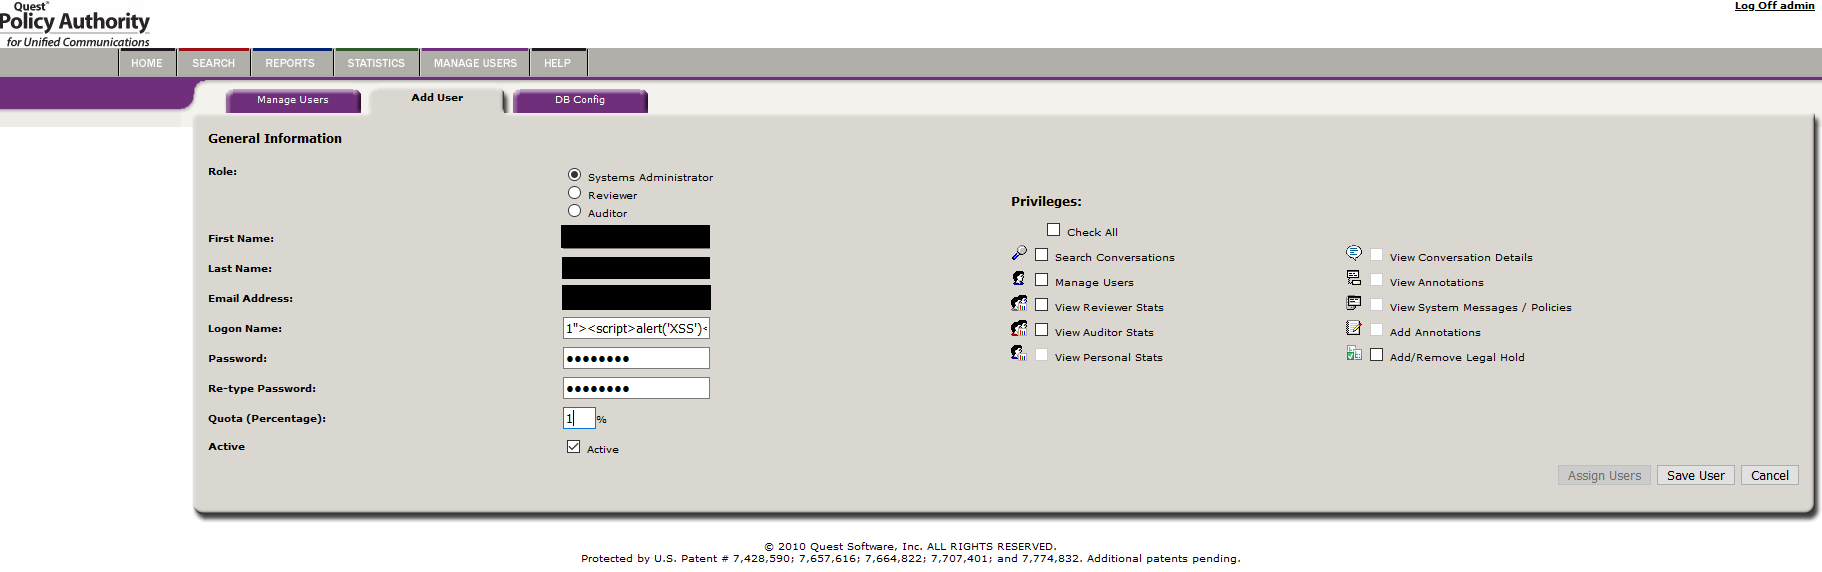This screenshot has height=572, width=1822.
Task: Open the HOME menu
Action: coord(147,63)
